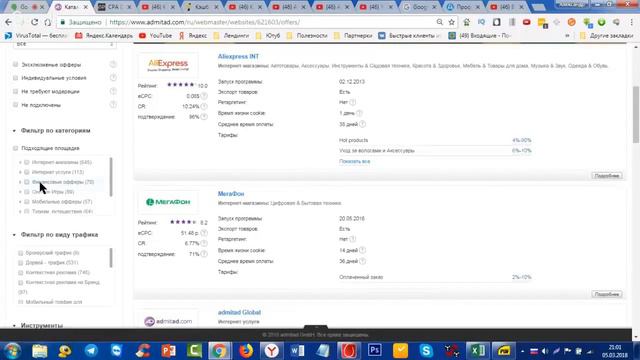640x360 pixels.
Task: Click 'Показать все' under AliExpress tariffs
Action: pyautogui.click(x=354, y=161)
